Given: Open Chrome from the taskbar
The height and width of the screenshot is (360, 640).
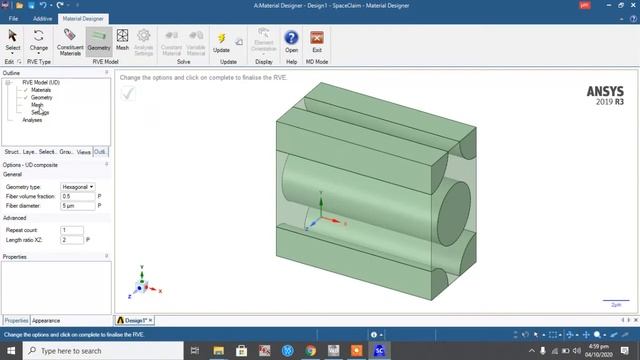Looking at the screenshot, I should pyautogui.click(x=310, y=351).
